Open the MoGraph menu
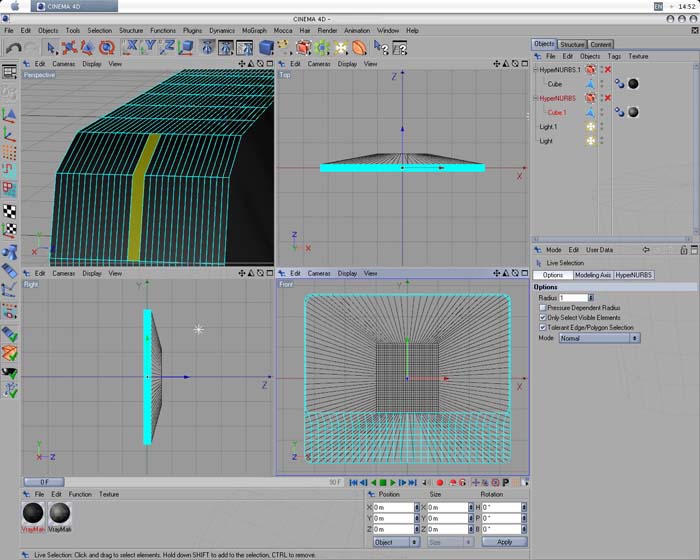Screen dimensions: 700x560 click(254, 30)
